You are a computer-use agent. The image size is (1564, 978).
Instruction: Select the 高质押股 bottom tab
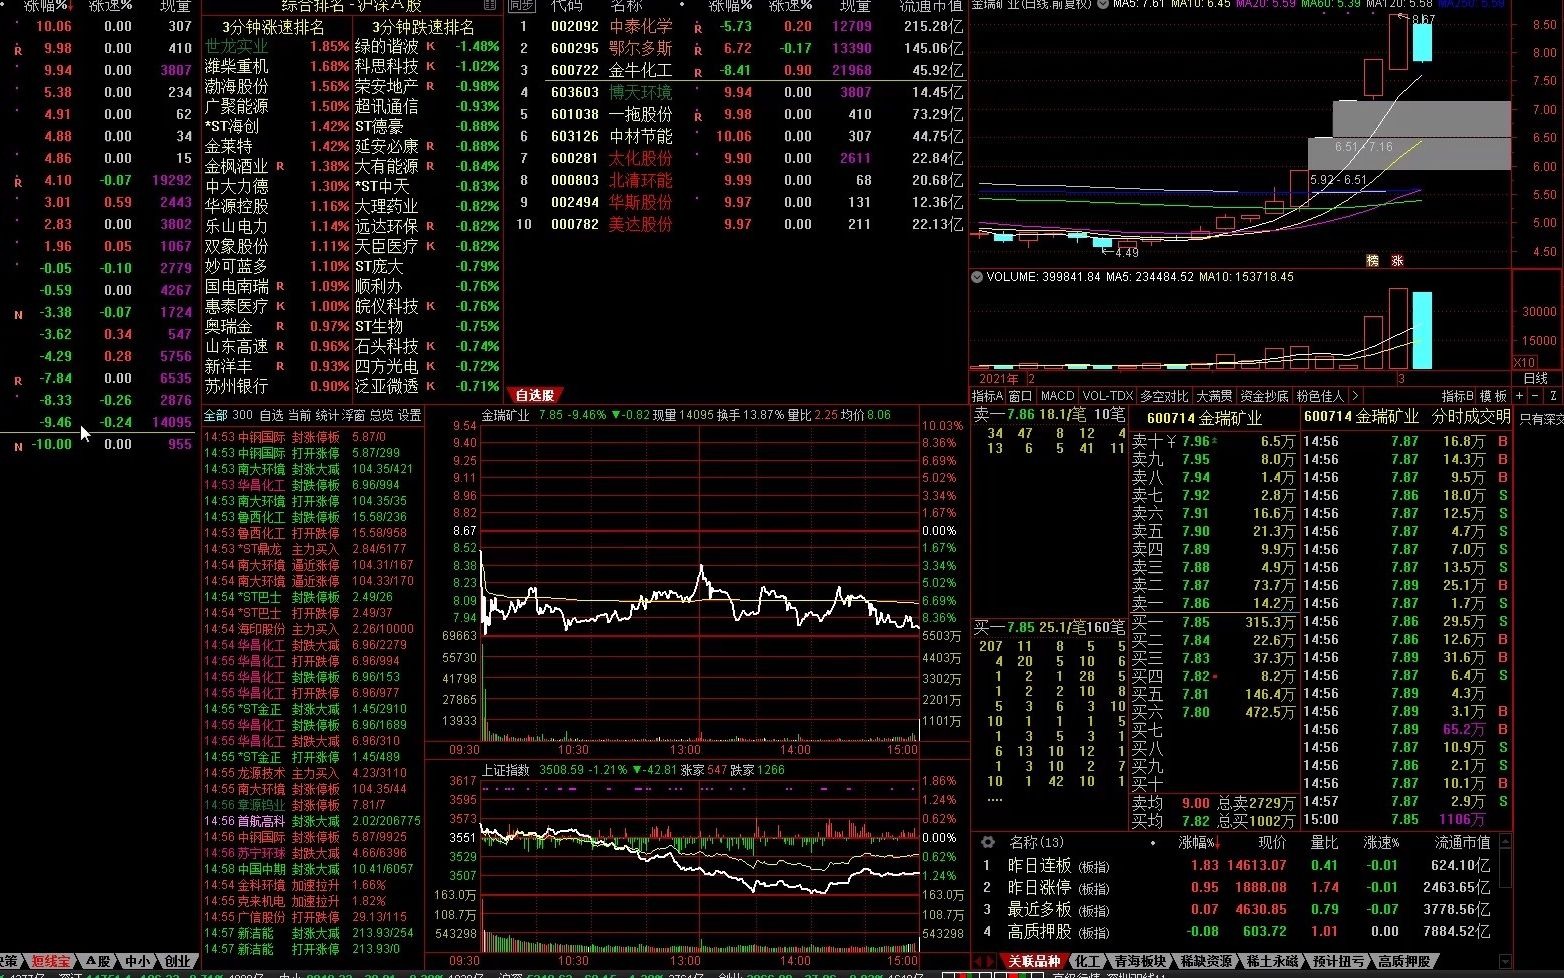pos(1405,962)
